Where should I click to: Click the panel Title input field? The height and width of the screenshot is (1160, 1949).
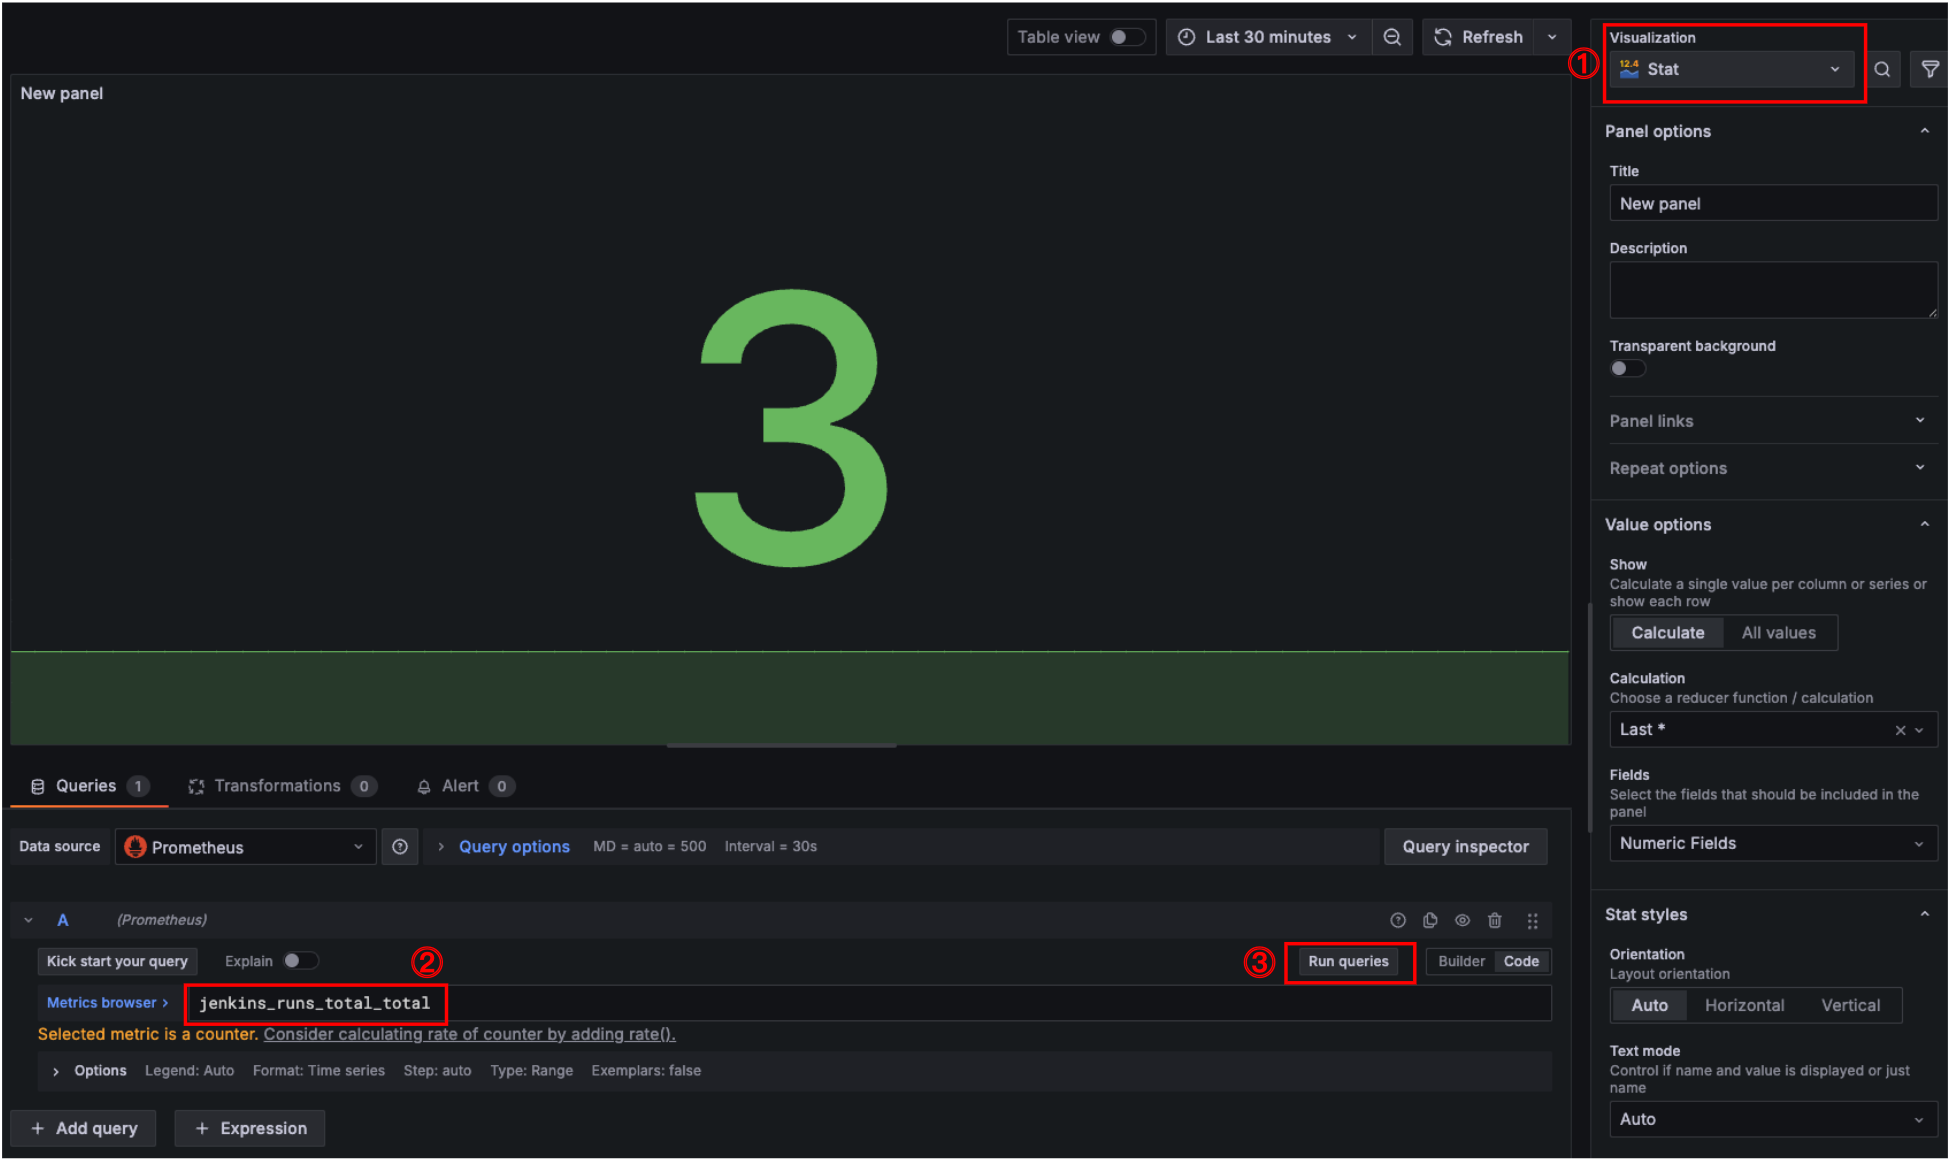click(x=1772, y=203)
